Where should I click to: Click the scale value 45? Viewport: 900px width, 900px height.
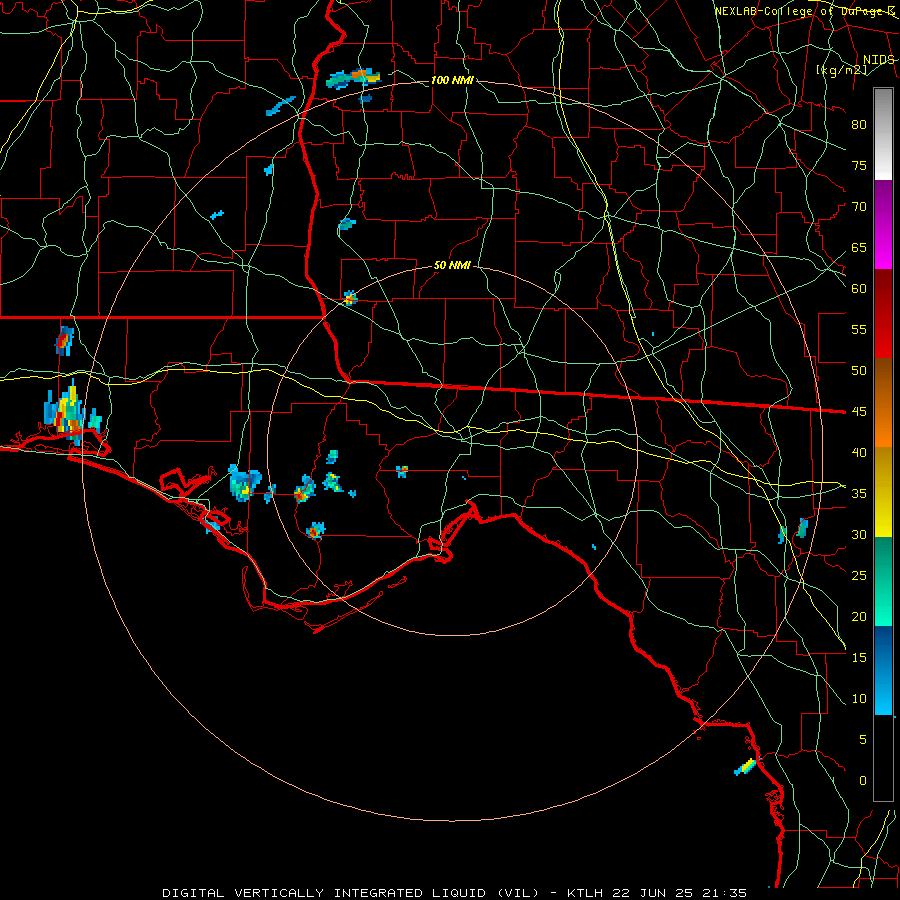[x=859, y=412]
